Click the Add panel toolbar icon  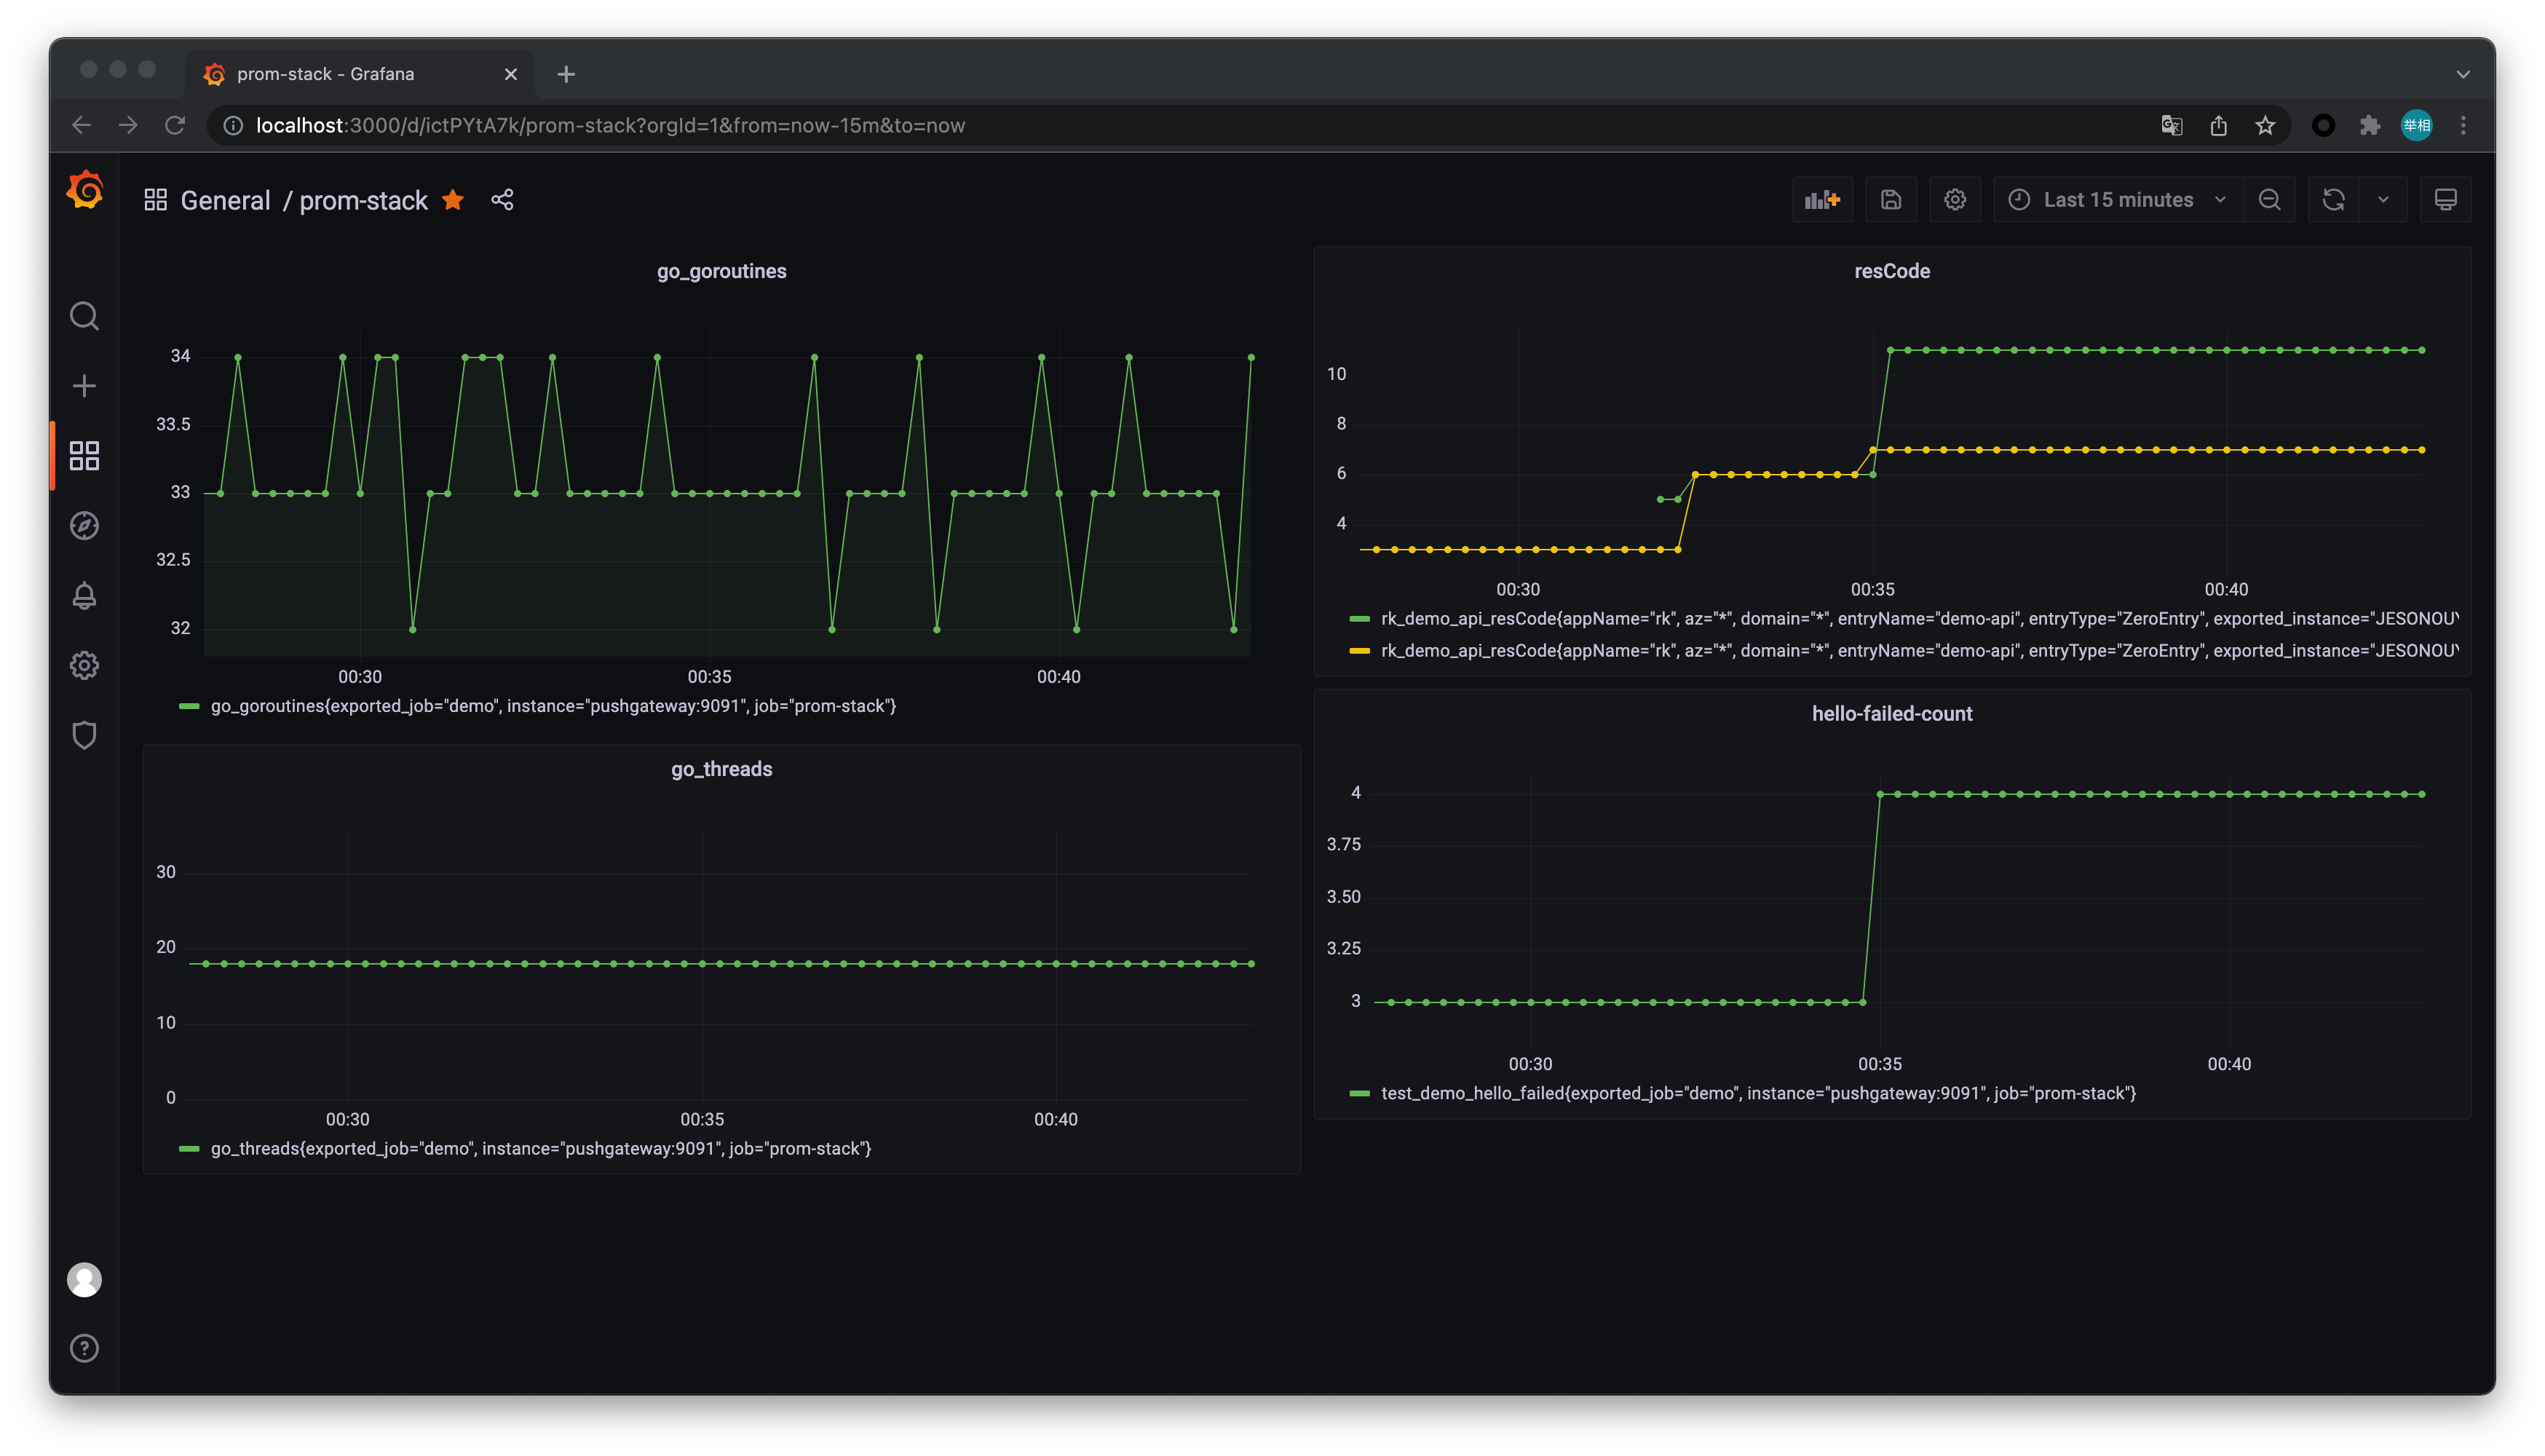[1821, 200]
